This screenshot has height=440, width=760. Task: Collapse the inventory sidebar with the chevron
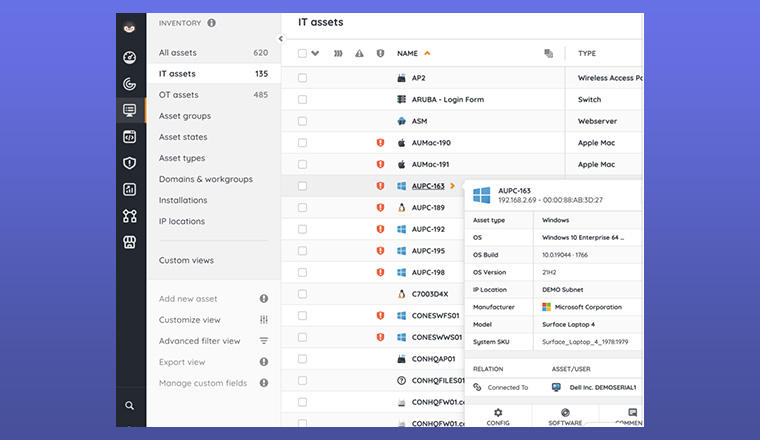tap(280, 39)
